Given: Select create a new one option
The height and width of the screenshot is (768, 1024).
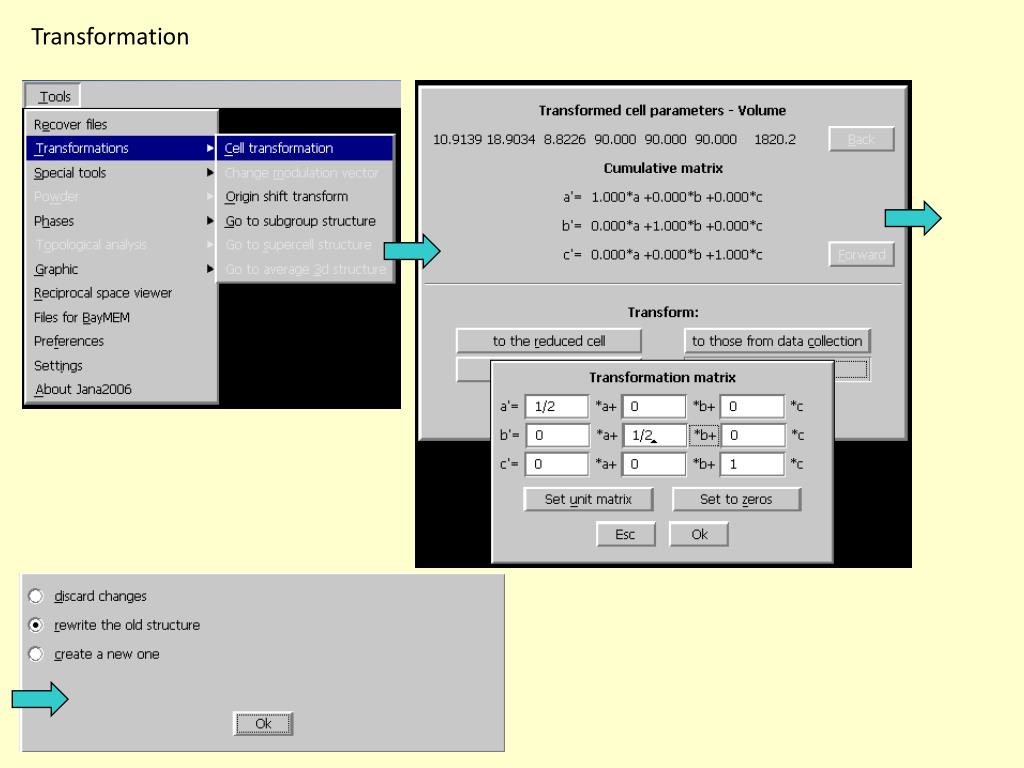Looking at the screenshot, I should 36,654.
